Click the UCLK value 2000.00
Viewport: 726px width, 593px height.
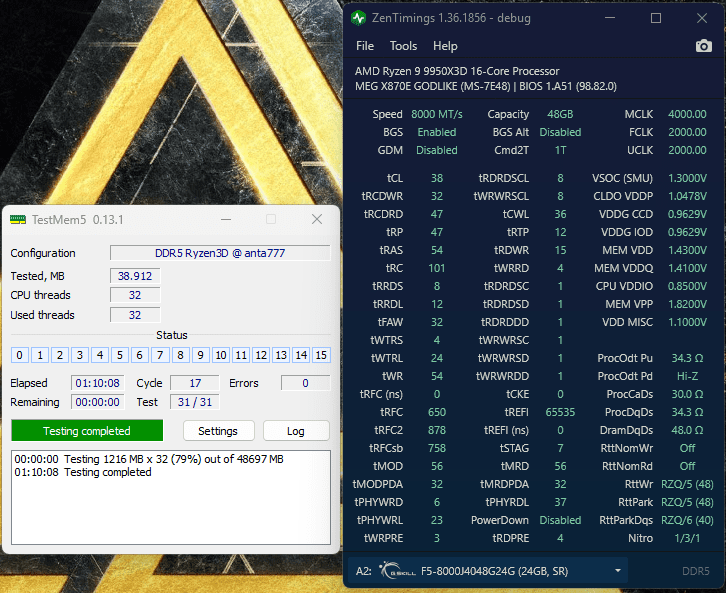tap(687, 150)
